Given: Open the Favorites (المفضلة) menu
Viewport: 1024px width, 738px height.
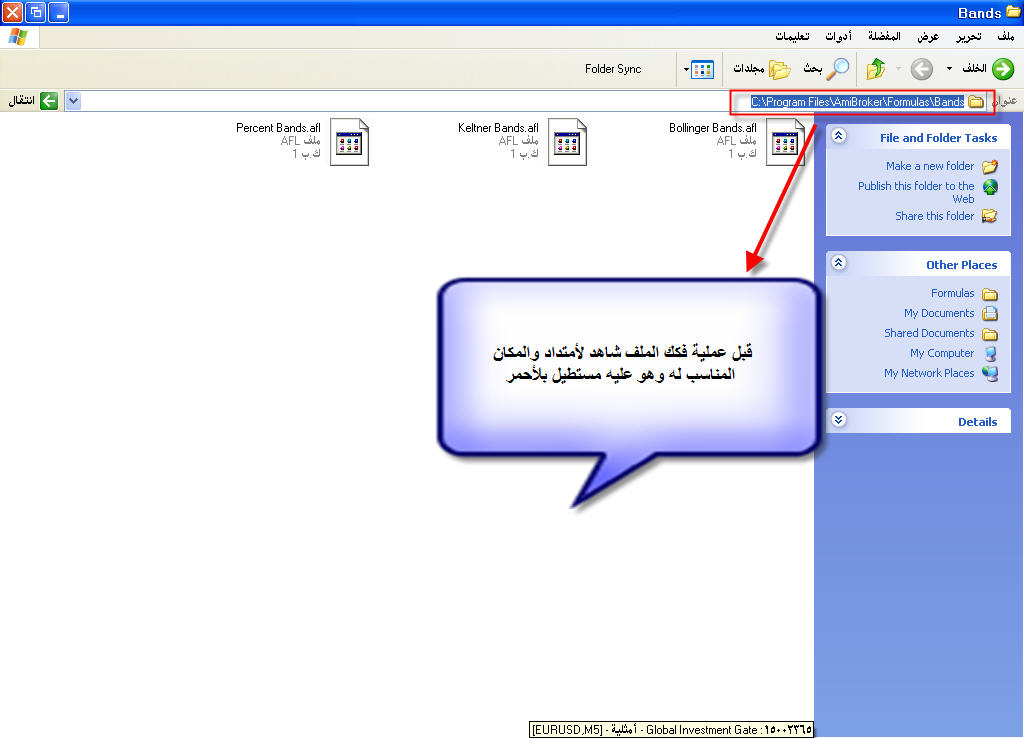Looking at the screenshot, I should click(884, 36).
